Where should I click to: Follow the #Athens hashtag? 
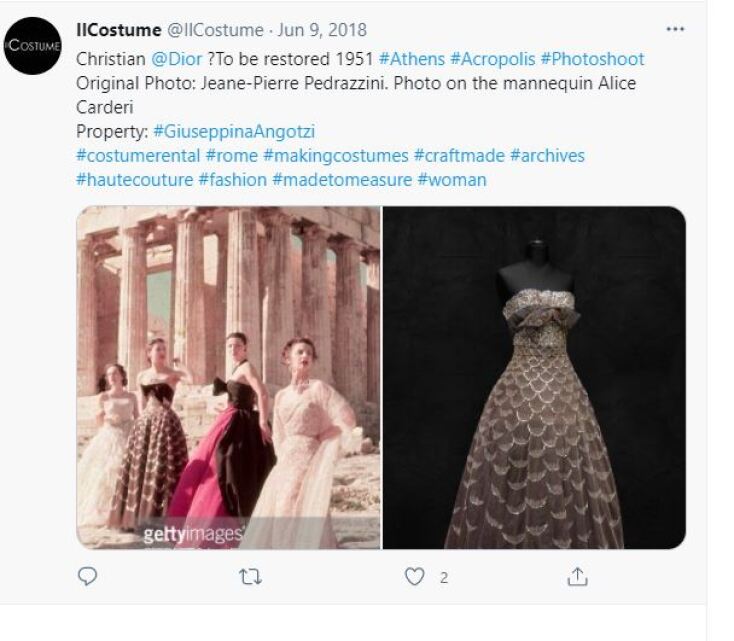pyautogui.click(x=412, y=59)
